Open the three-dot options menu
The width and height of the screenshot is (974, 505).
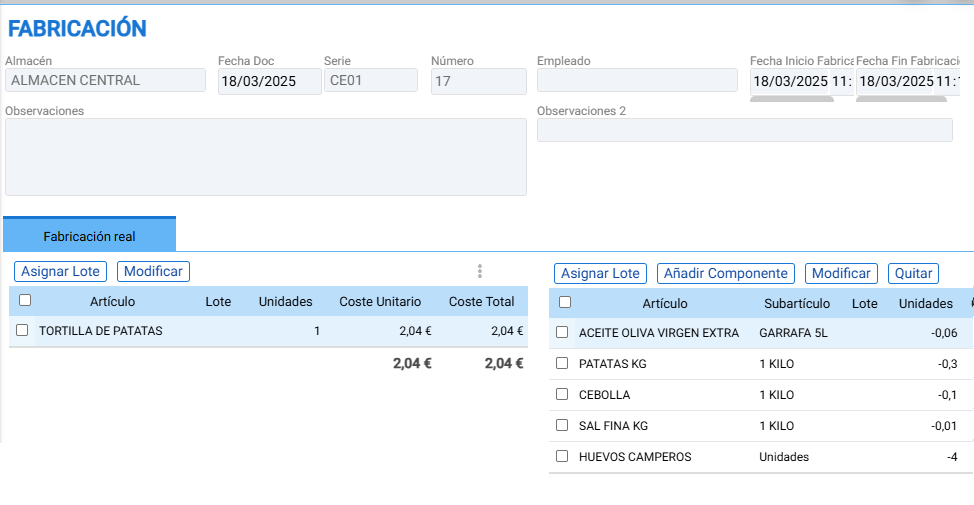480,271
